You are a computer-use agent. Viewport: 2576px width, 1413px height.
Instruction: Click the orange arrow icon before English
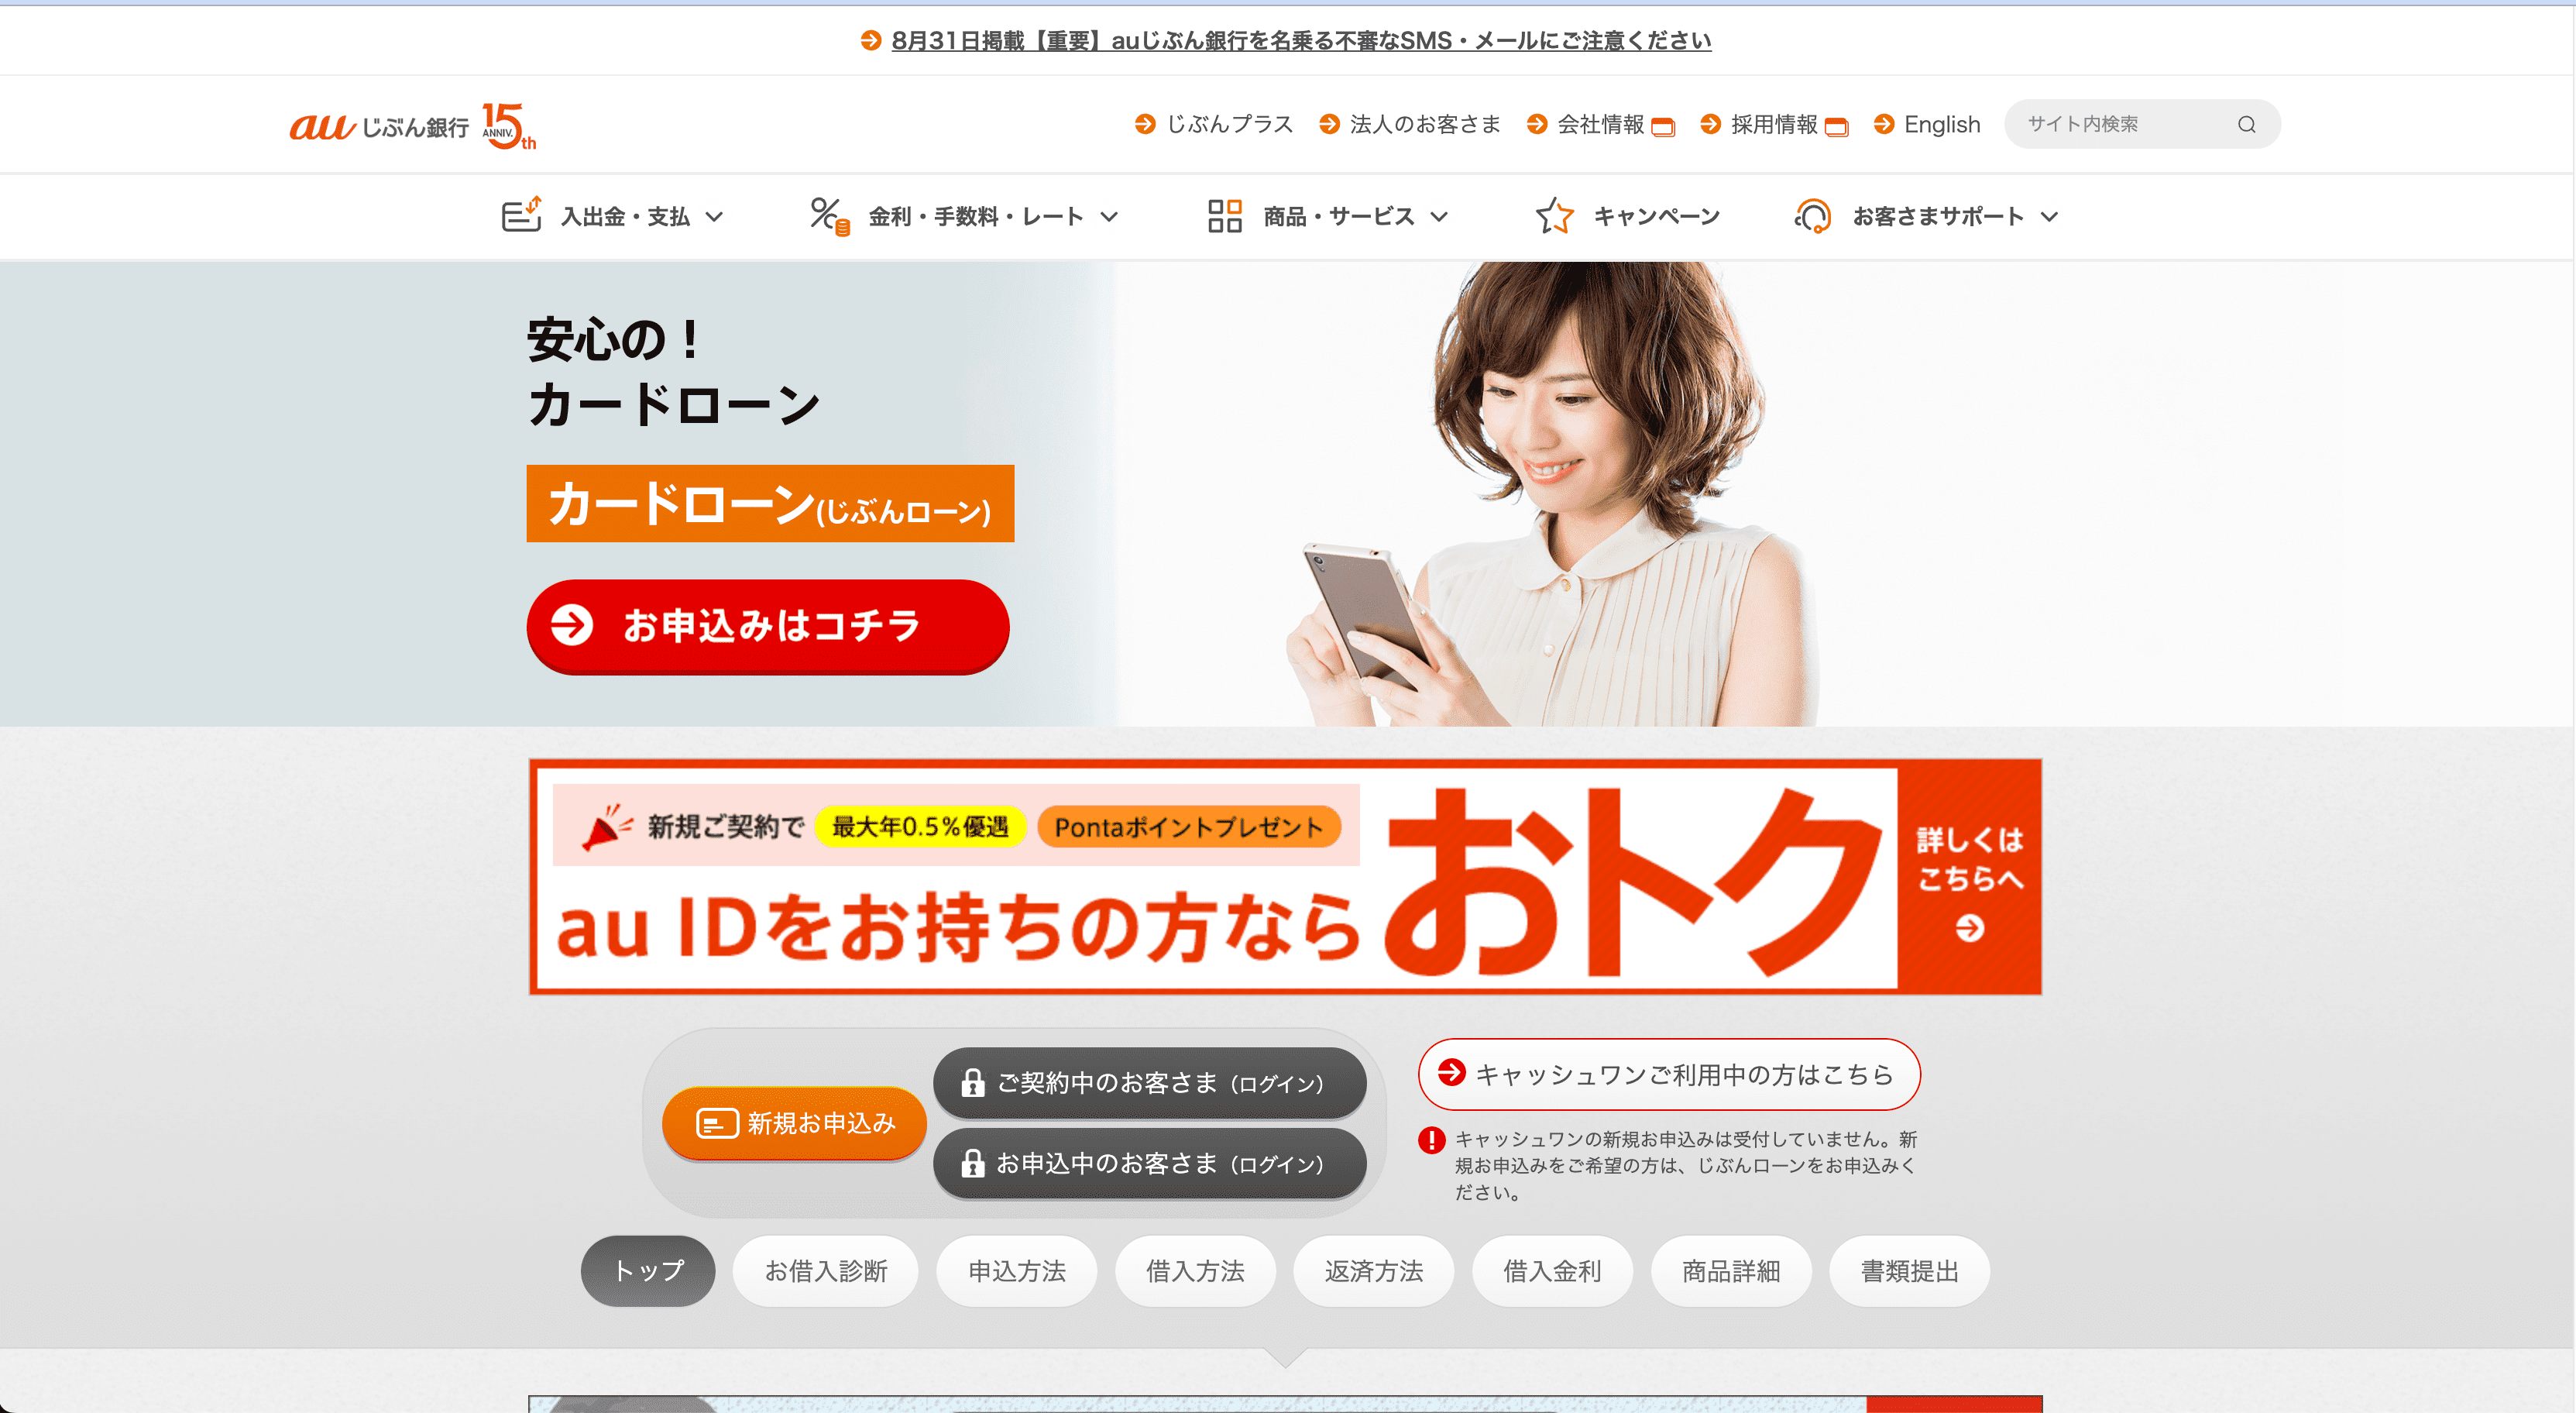1884,124
